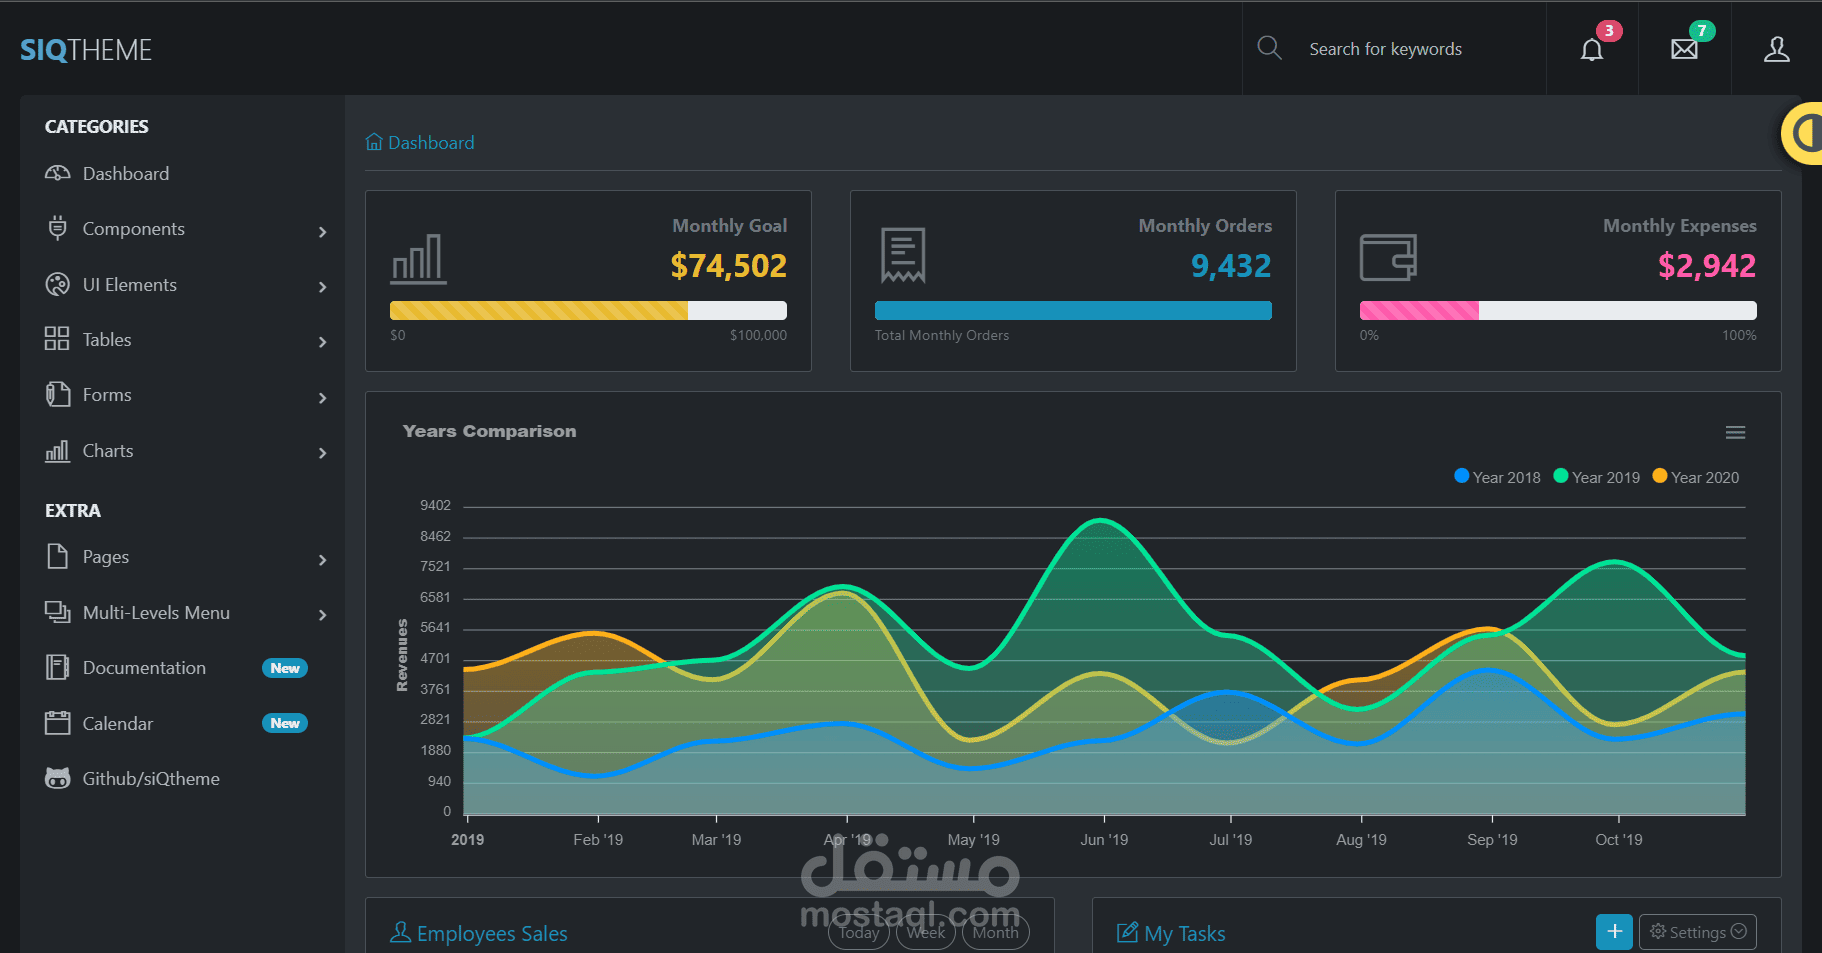
Task: Click the Documentation book icon
Action: point(58,667)
